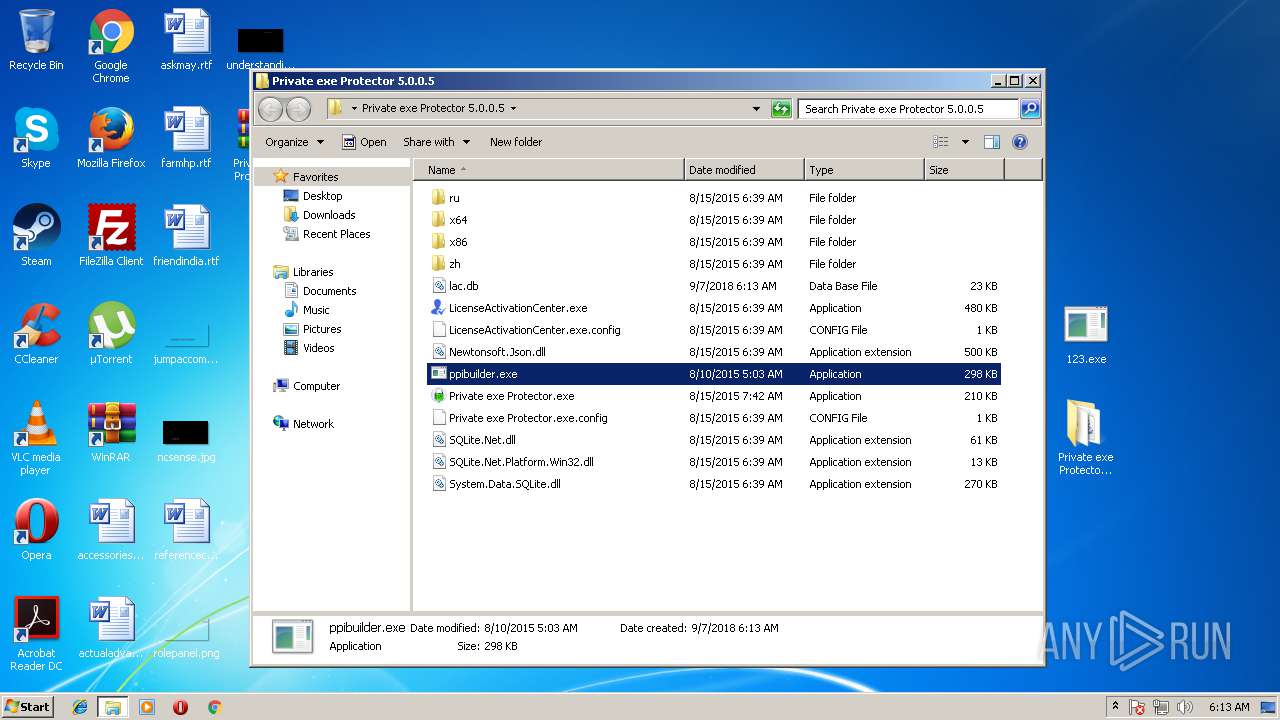
Task: Open WinRAR desktop shortcut
Action: [111, 432]
